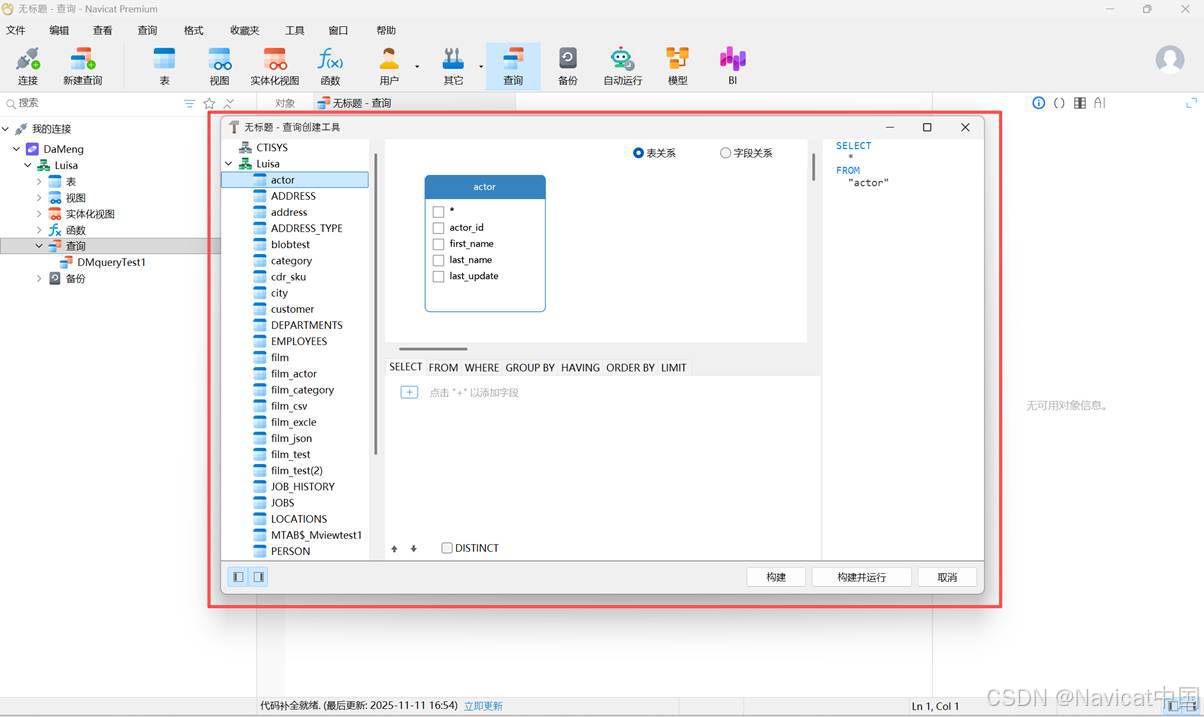Image resolution: width=1204 pixels, height=717 pixels.
Task: Check the * all-columns checkbox in actor
Action: tap(438, 212)
